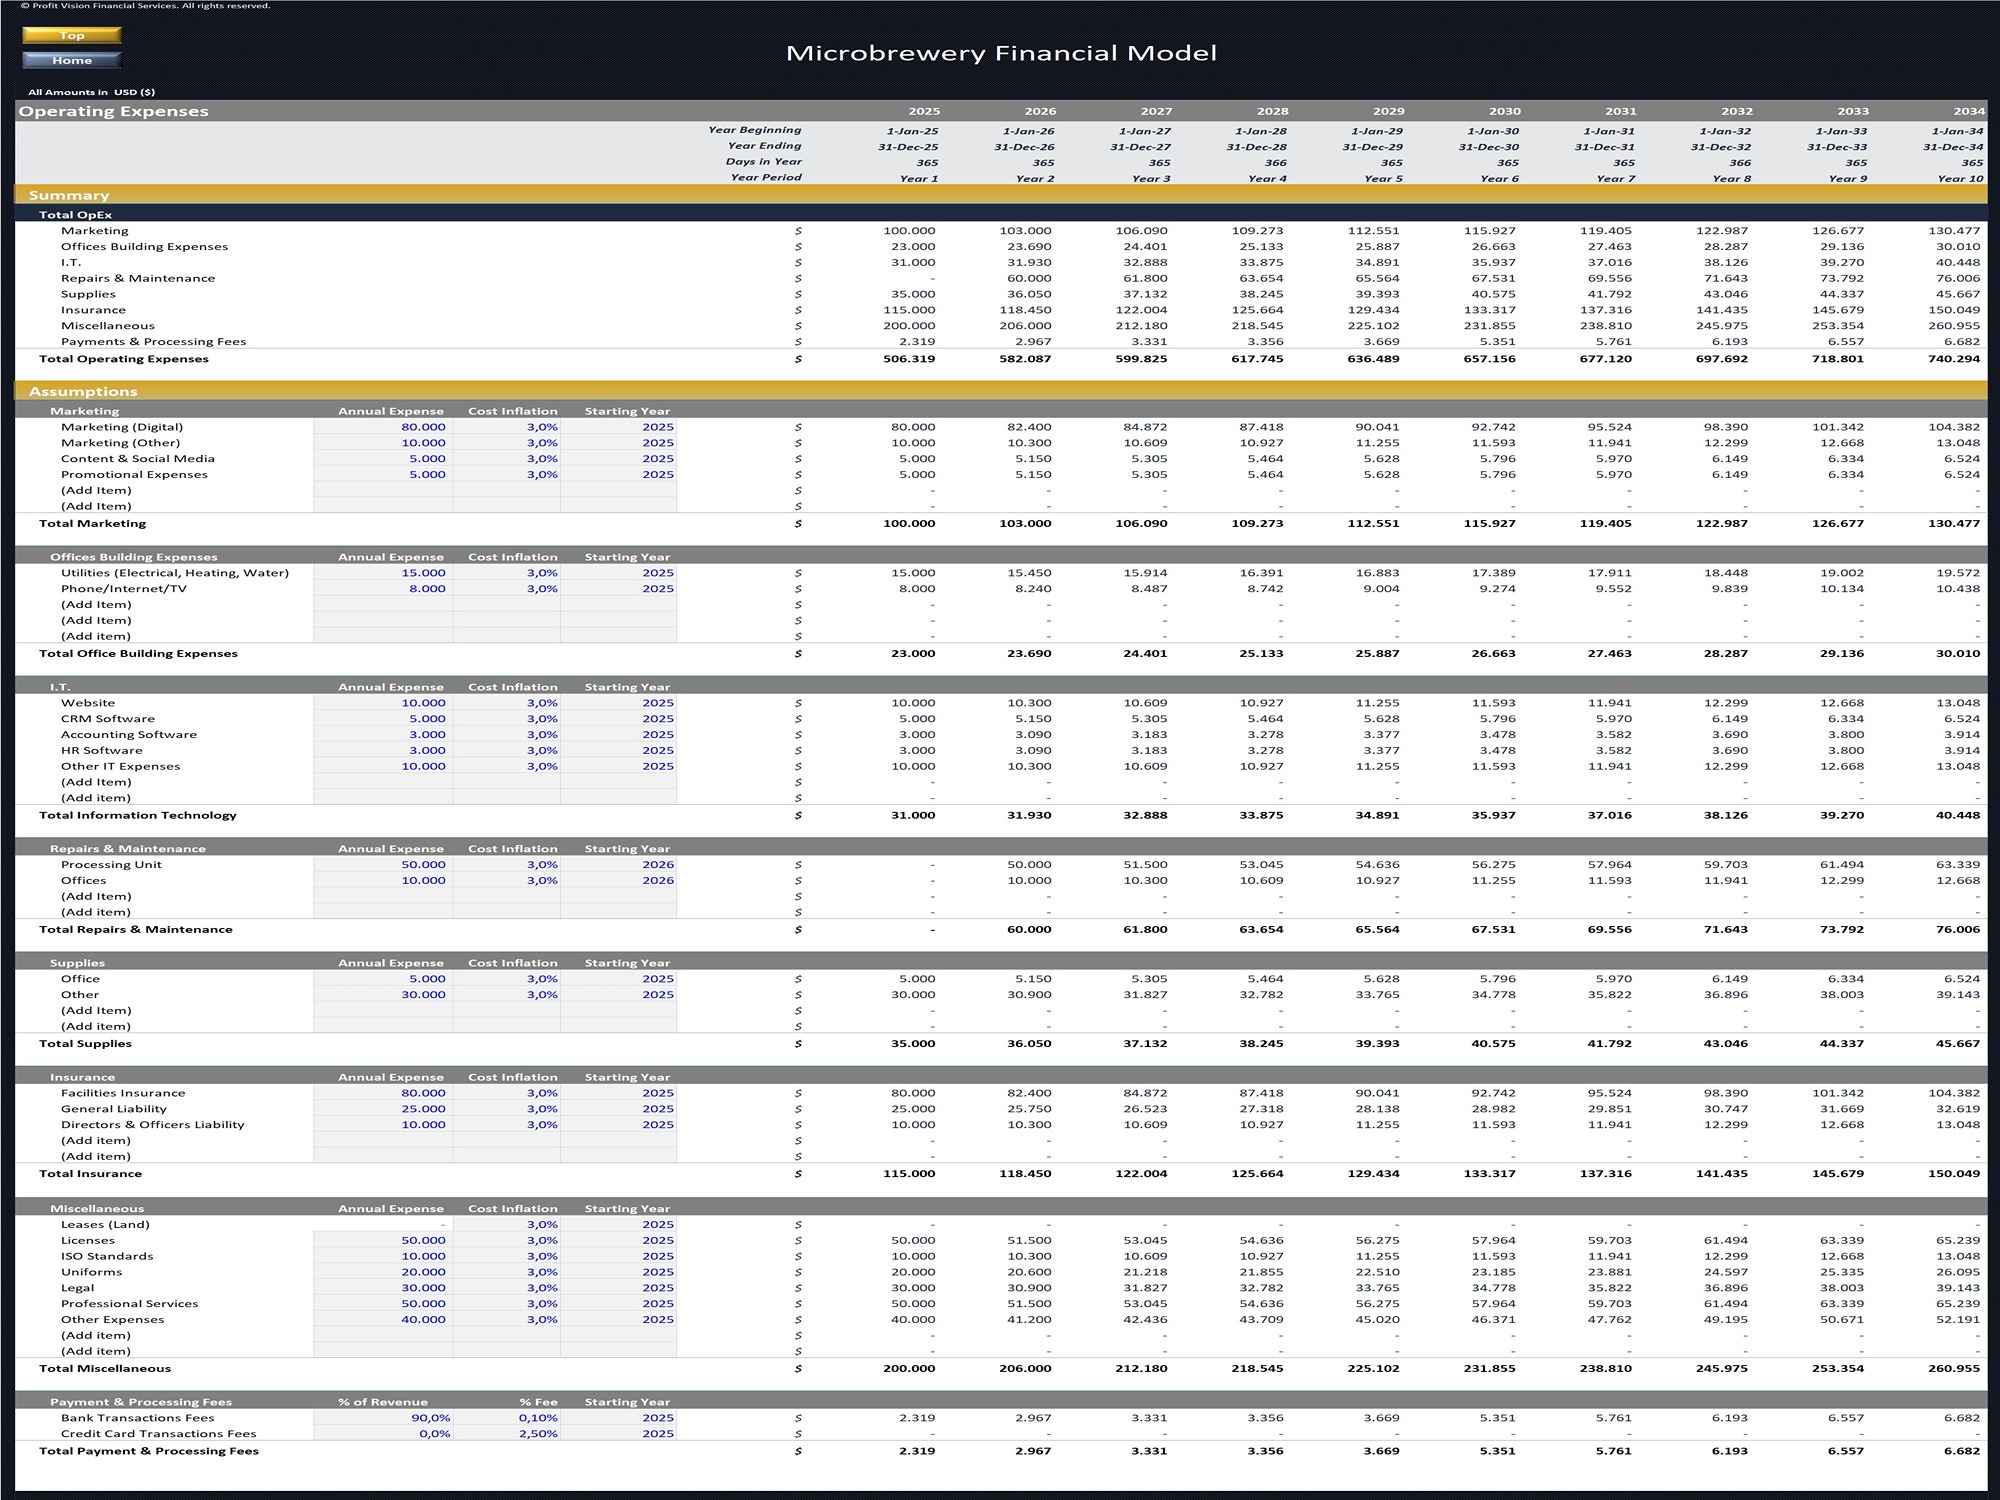Click Payments & Processing Fees summary label
2000x1500 pixels.
pos(153,342)
